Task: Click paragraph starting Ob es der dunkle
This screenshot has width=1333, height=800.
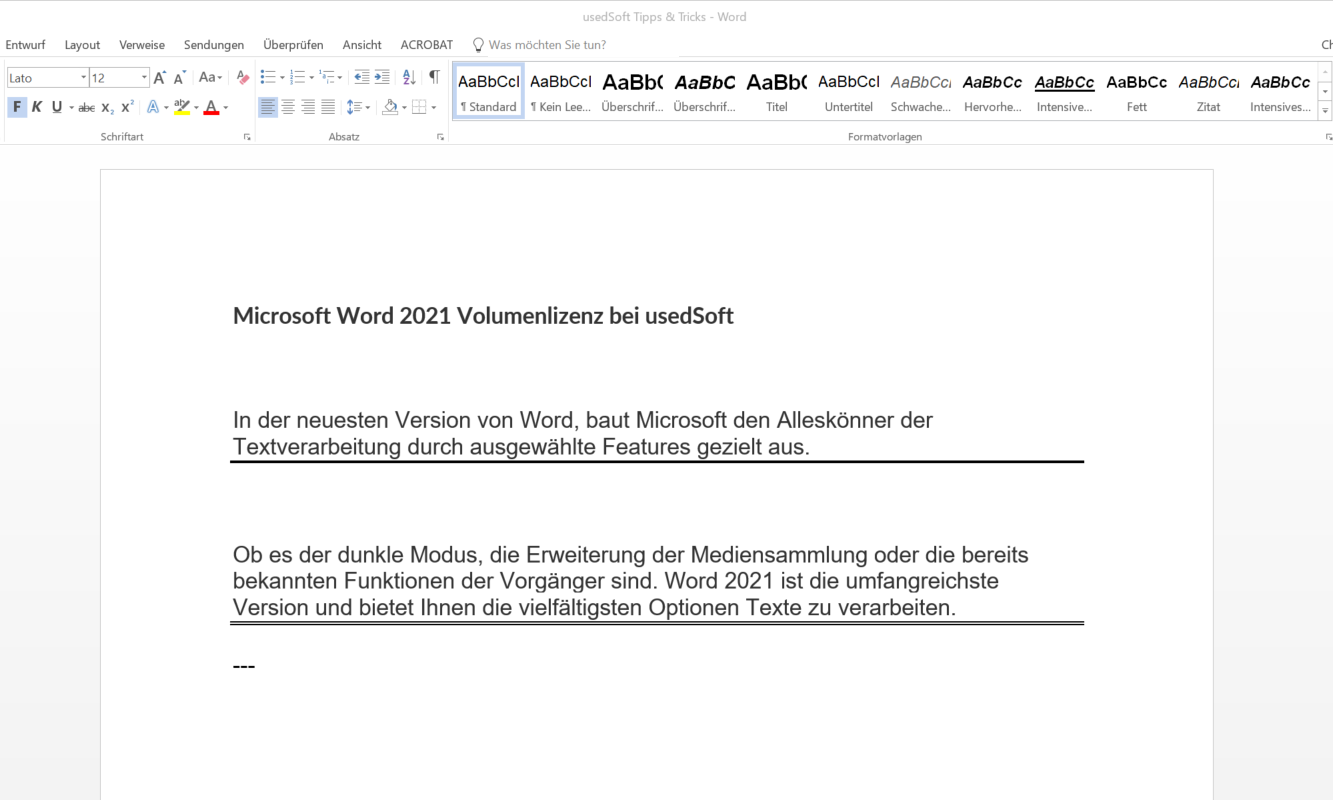Action: pyautogui.click(x=631, y=581)
